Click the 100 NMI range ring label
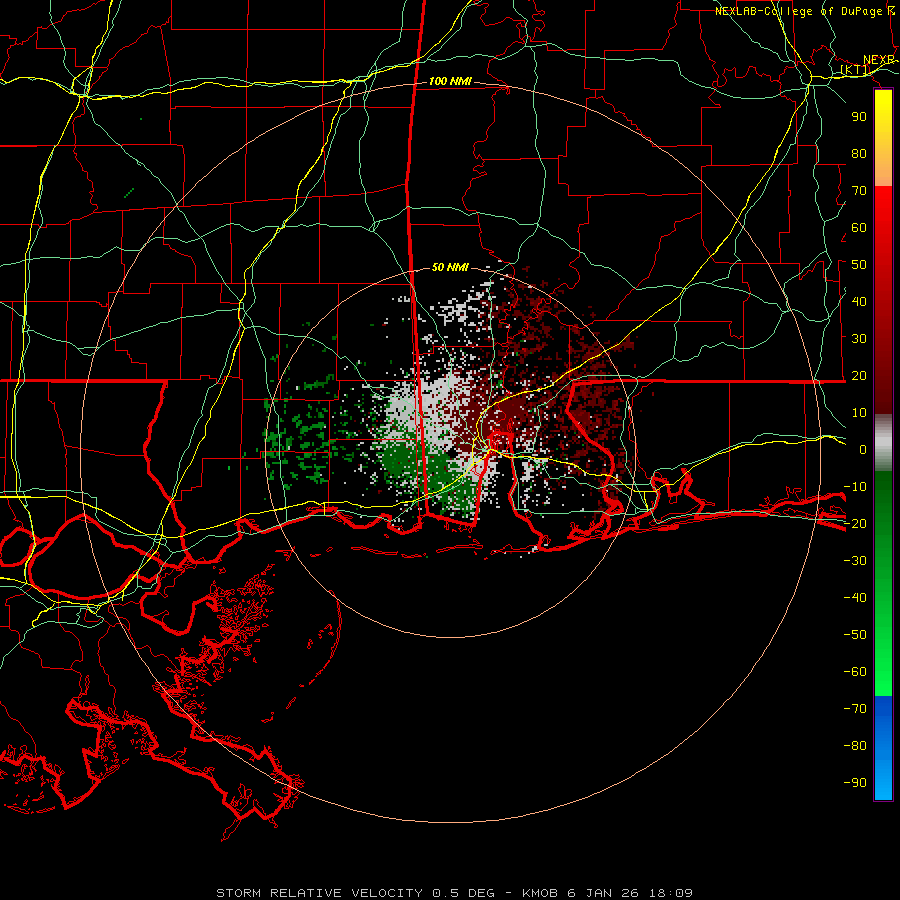The width and height of the screenshot is (900, 900). (450, 82)
